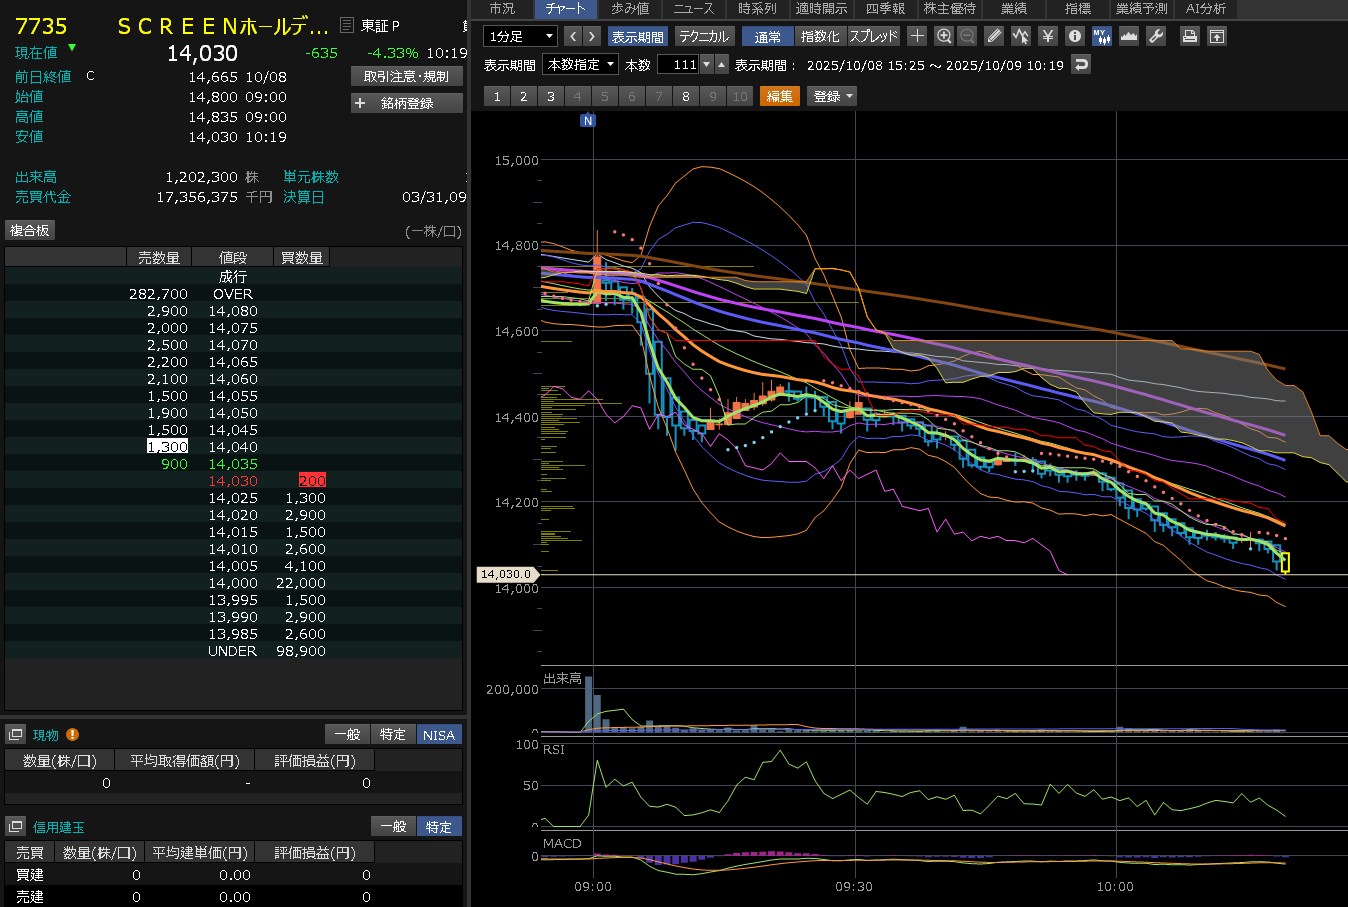Open the 1分足 timeframe dropdown
The image size is (1348, 907).
tap(520, 36)
